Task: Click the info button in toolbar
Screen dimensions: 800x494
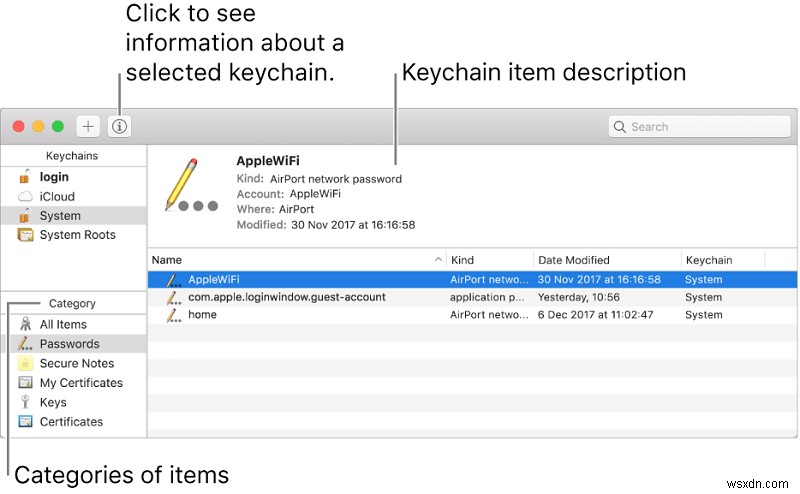Action: click(x=120, y=127)
